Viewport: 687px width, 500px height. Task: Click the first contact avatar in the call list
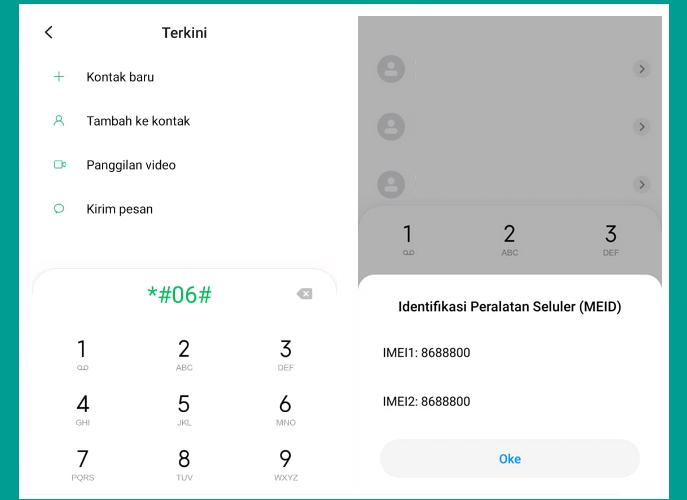coord(391,69)
